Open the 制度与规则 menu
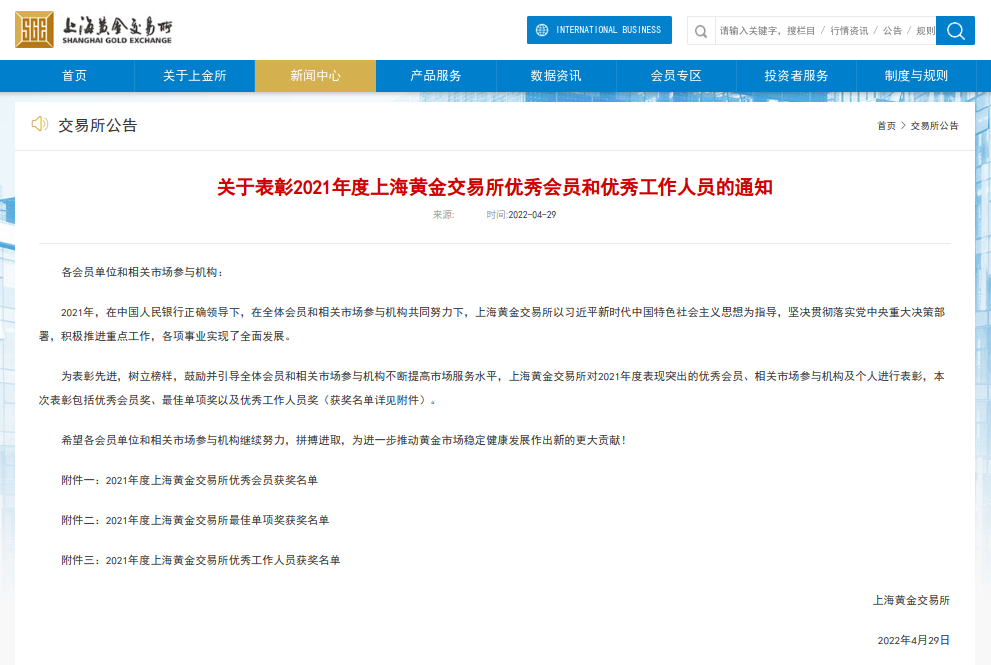The height and width of the screenshot is (665, 991). [x=916, y=76]
